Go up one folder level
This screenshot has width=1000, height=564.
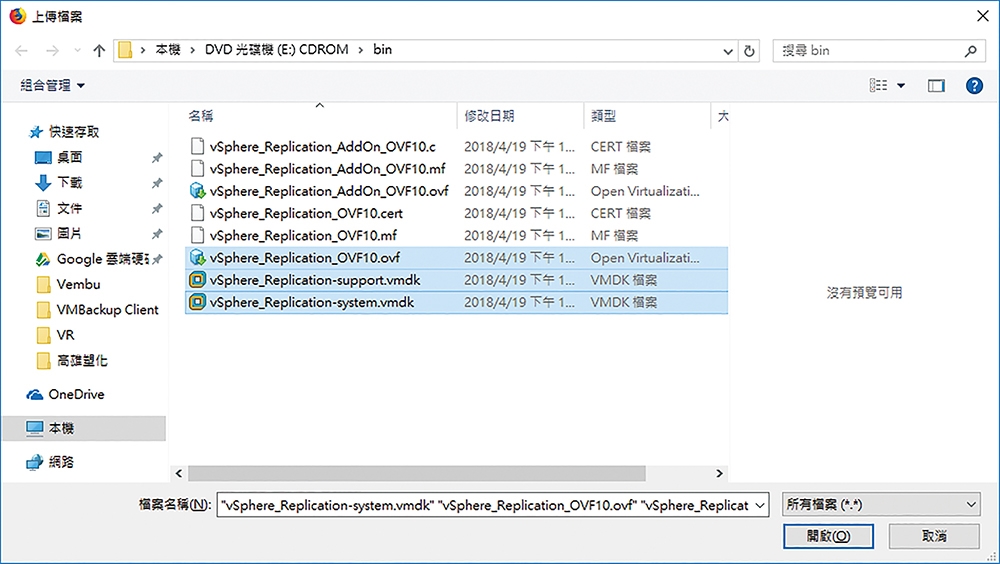[99, 50]
